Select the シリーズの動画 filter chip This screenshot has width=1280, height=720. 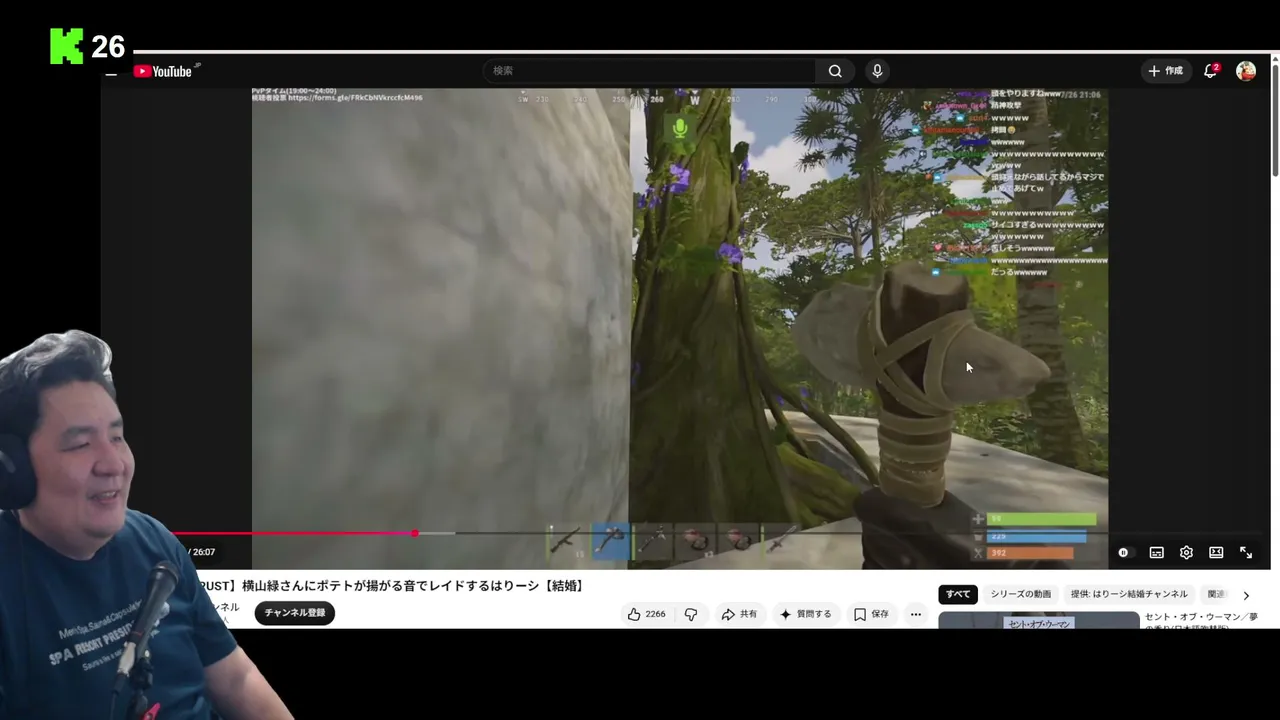tap(1021, 594)
